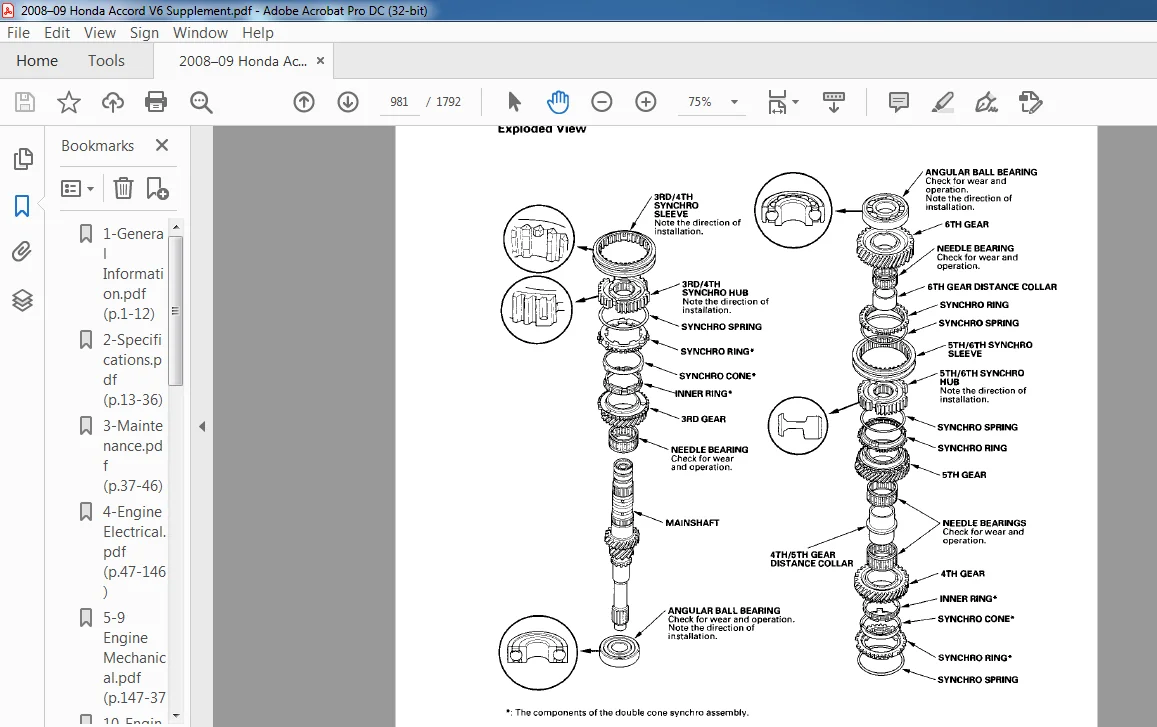Click the Bookmarks panel title
The width and height of the screenshot is (1157, 727).
point(97,145)
